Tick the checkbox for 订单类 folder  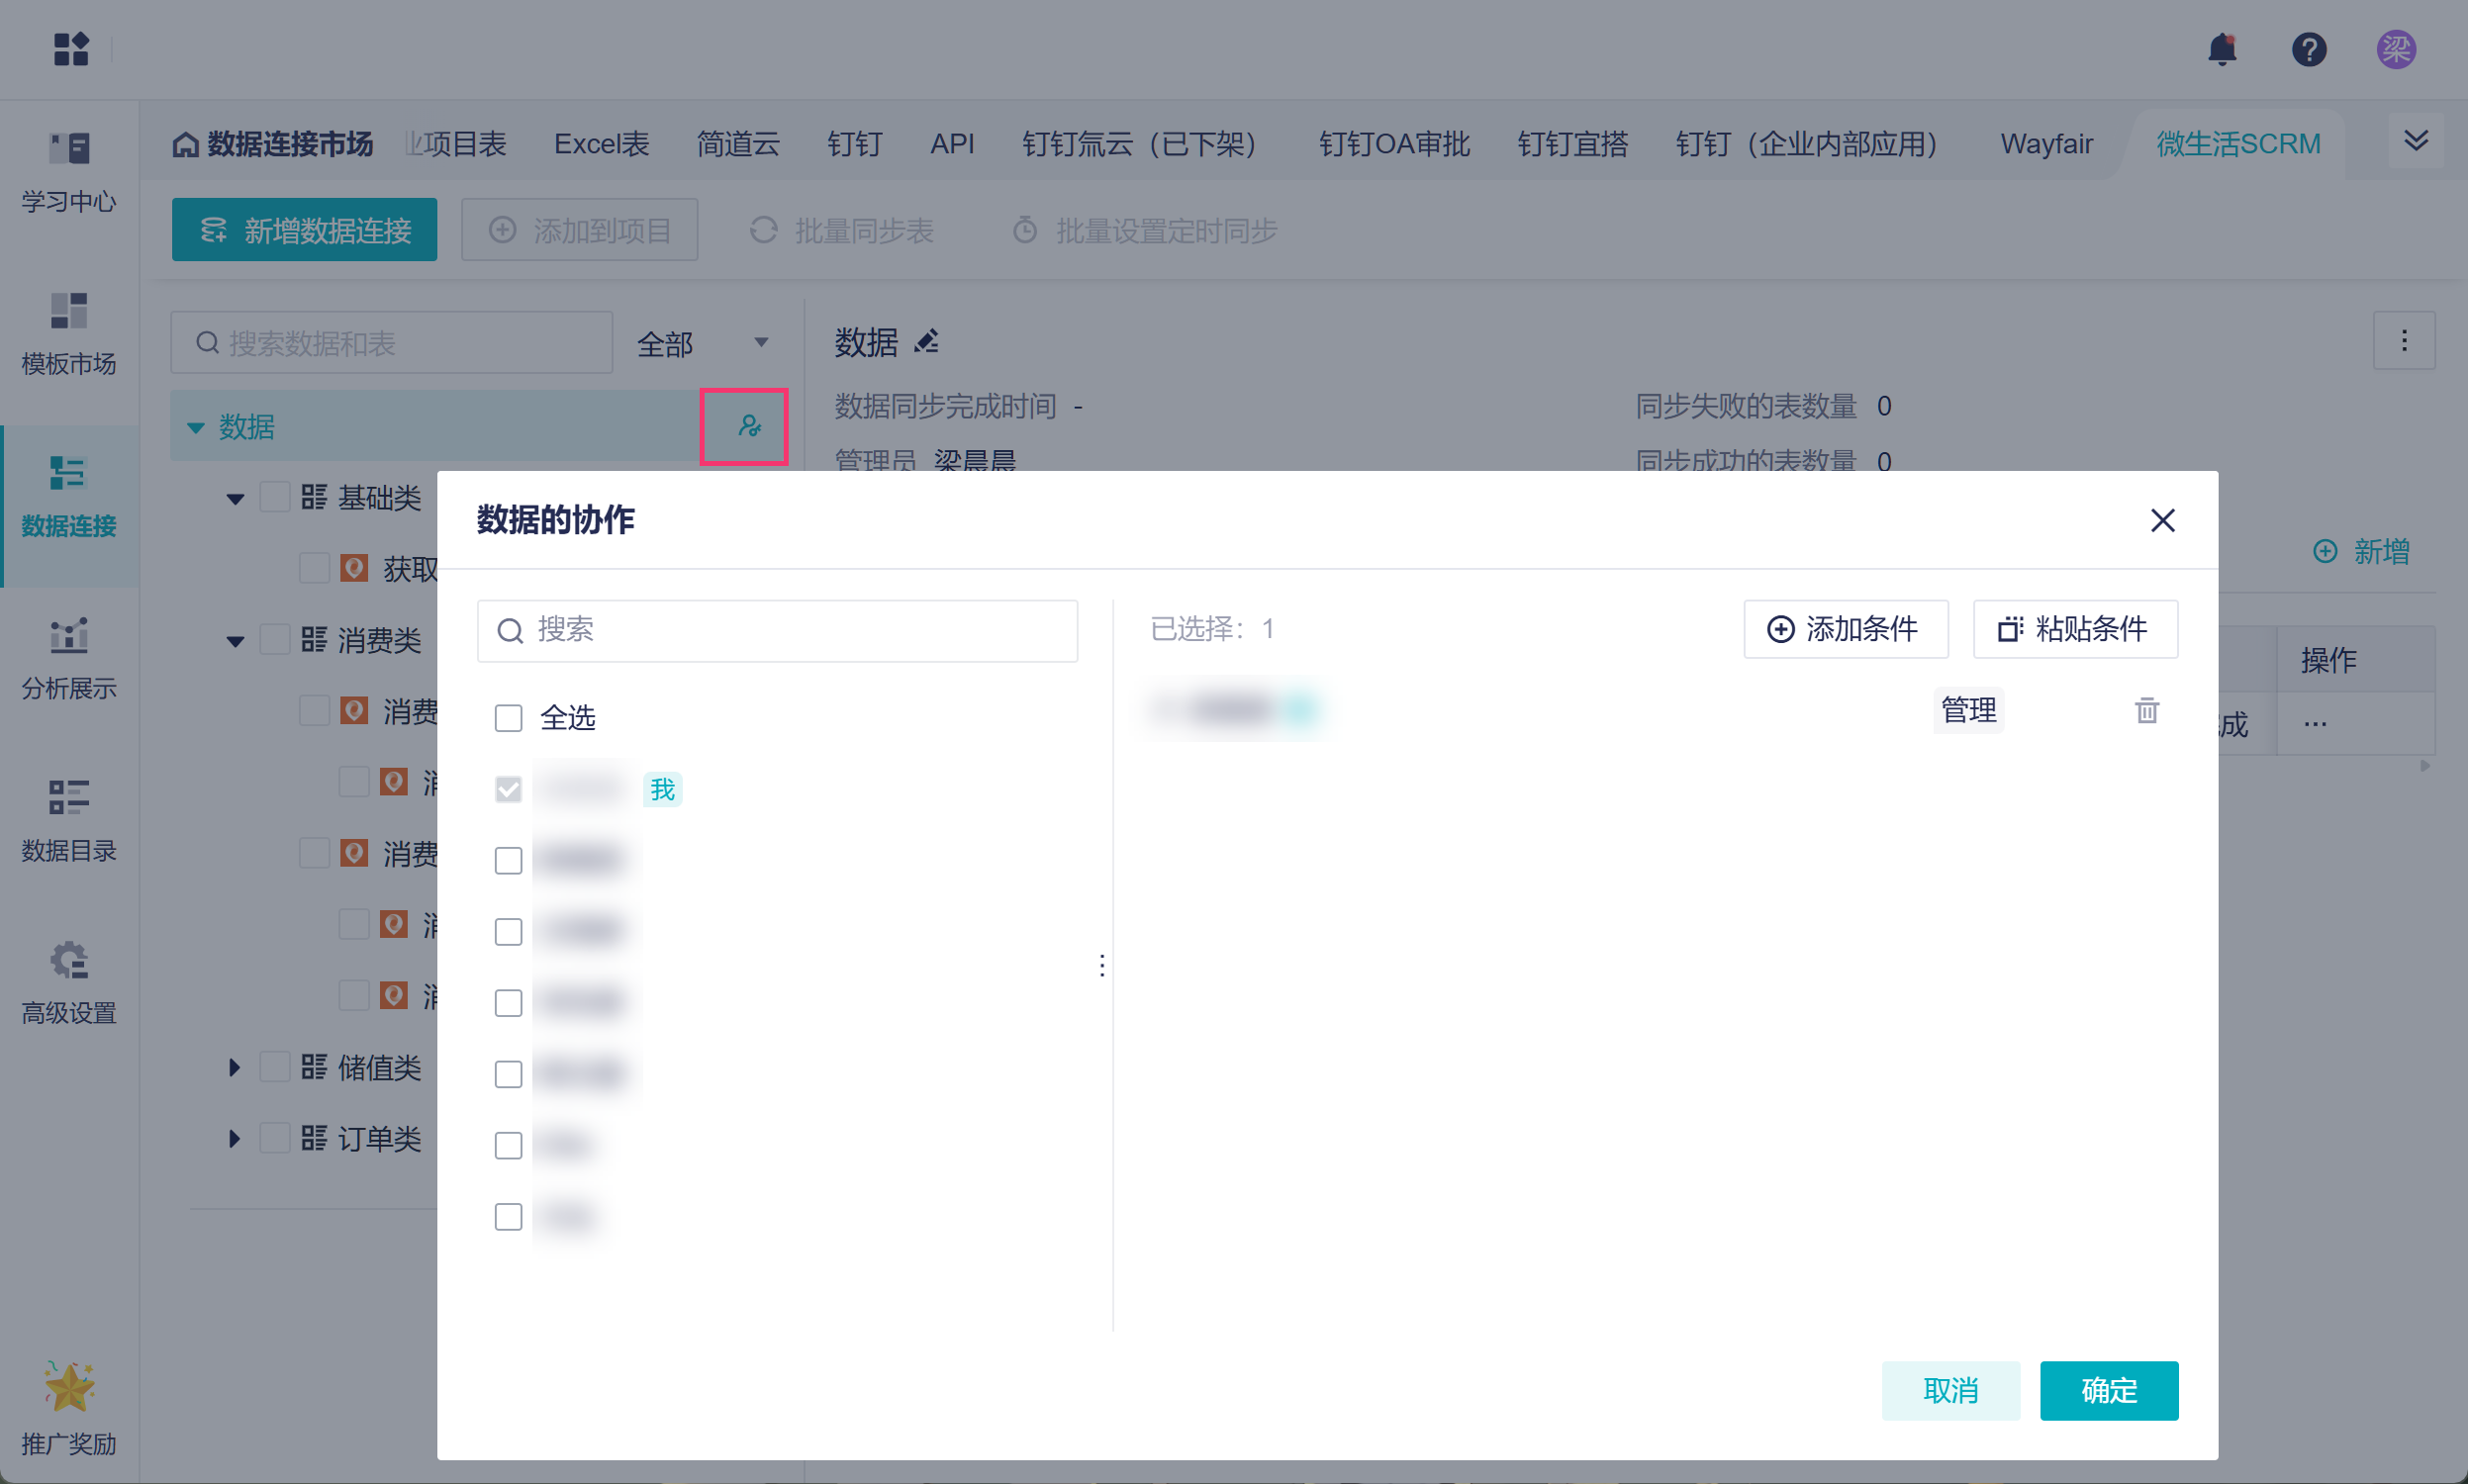point(274,1138)
